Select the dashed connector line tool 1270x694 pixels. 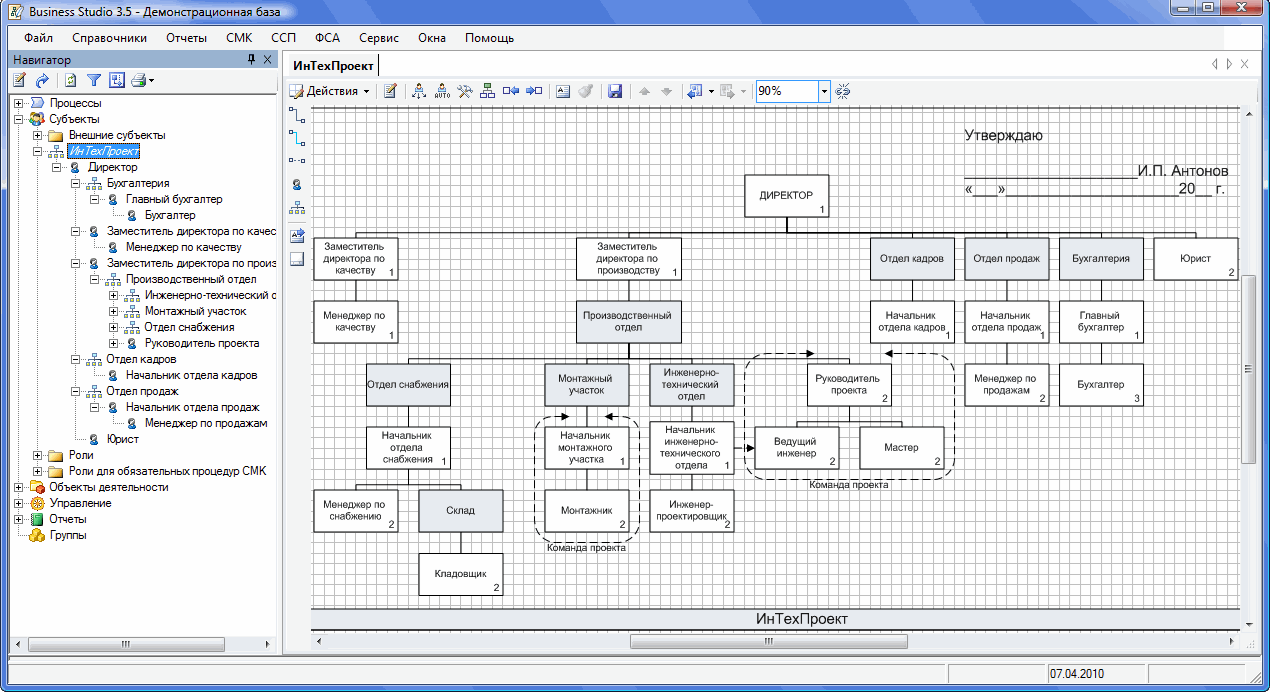pyautogui.click(x=297, y=159)
